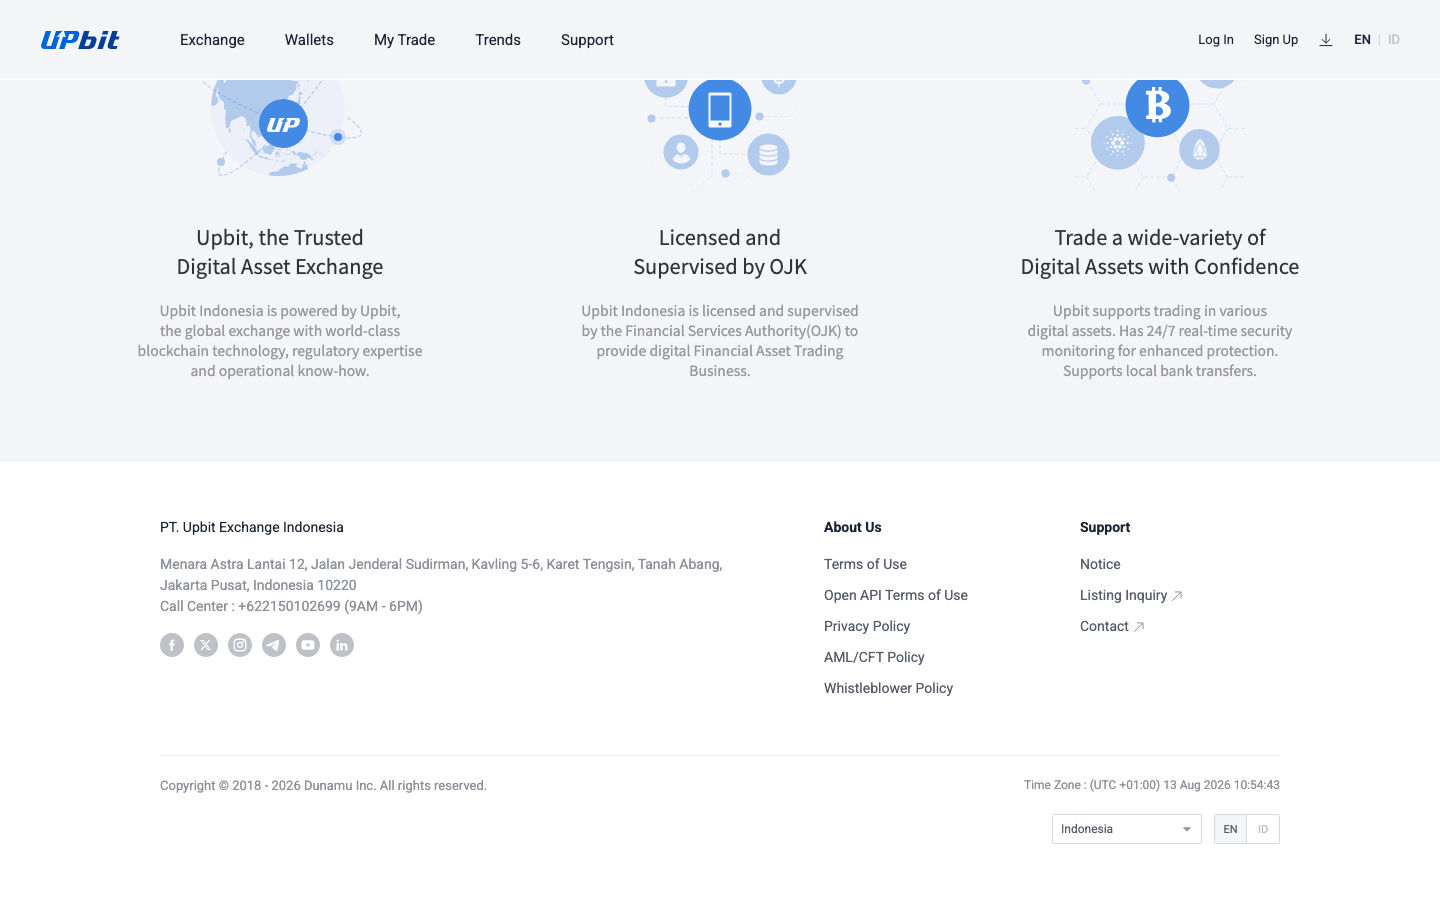Viewport: 1440px width, 900px height.
Task: Click the Menara Astra address text
Action: coord(441,574)
